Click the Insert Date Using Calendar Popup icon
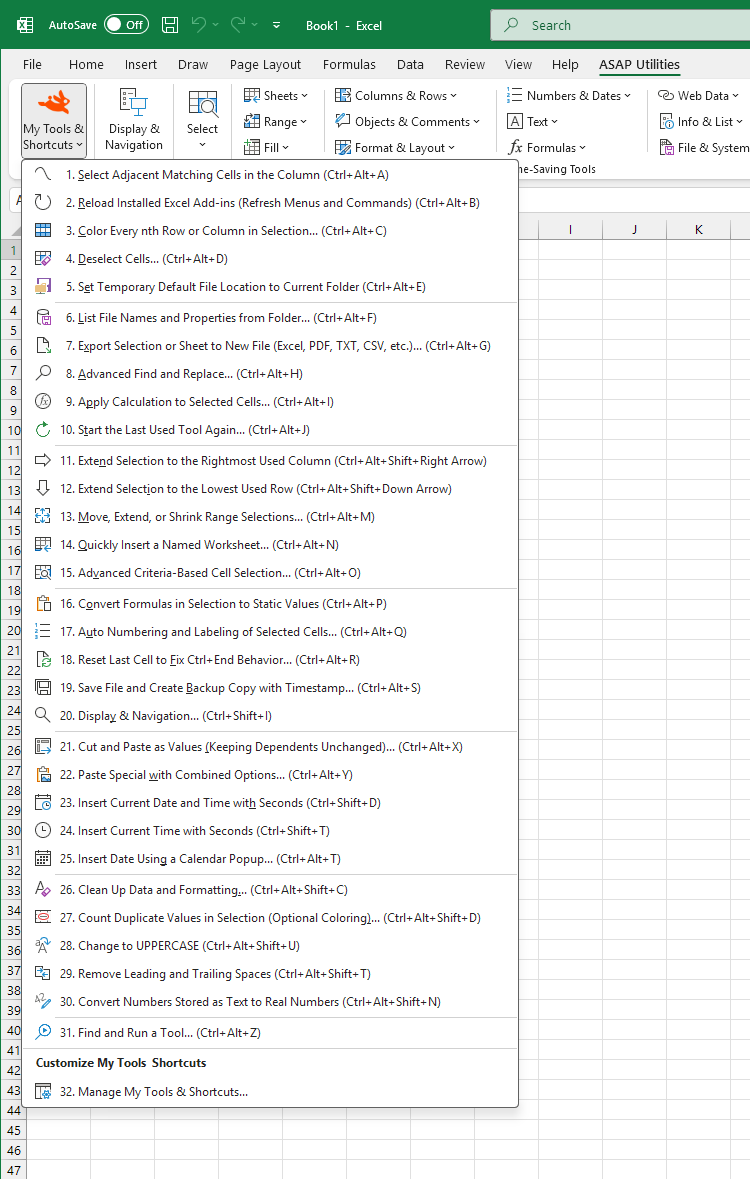Viewport: 750px width, 1179px height. coord(43,859)
